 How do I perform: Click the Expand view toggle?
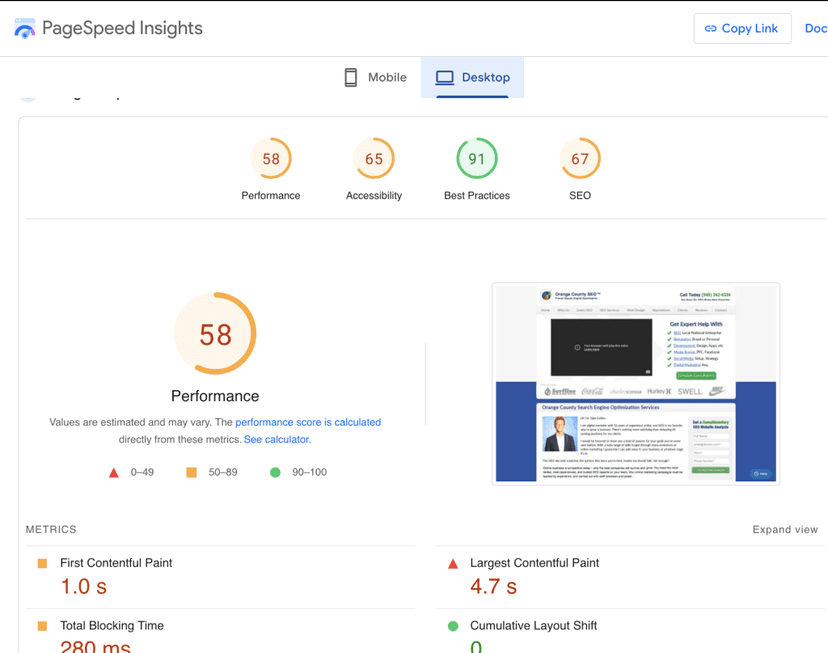tap(785, 529)
